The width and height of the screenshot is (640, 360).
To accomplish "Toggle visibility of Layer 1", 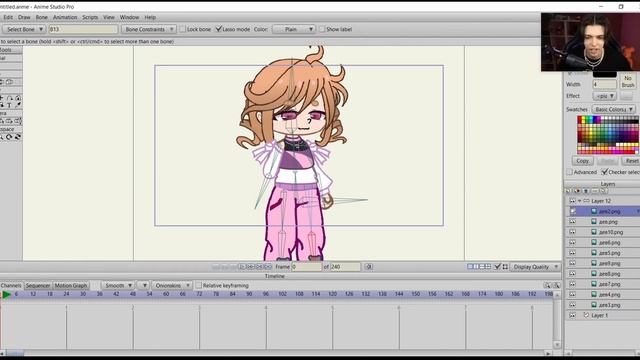I will [x=572, y=315].
